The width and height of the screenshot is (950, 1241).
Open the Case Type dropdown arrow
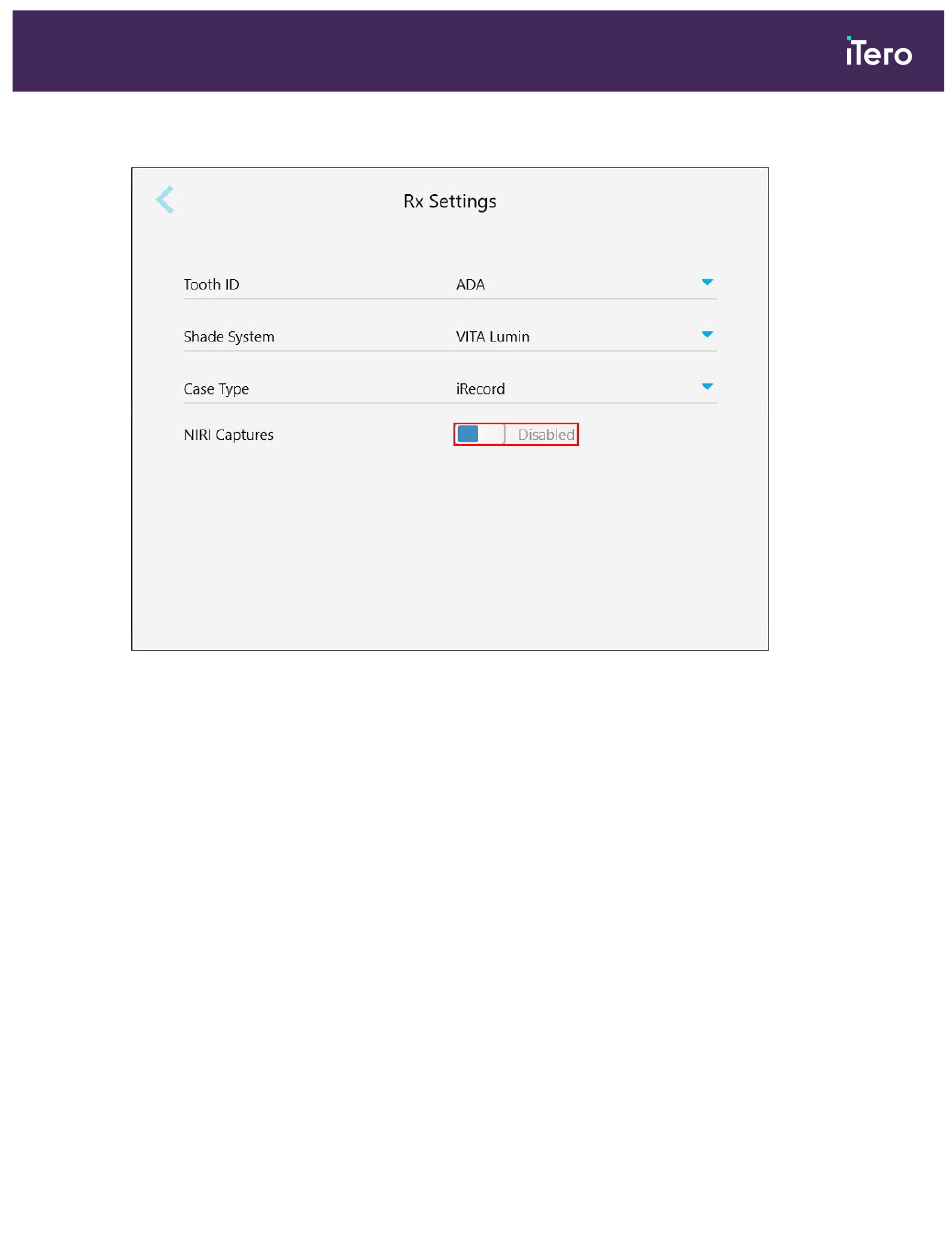click(x=707, y=386)
